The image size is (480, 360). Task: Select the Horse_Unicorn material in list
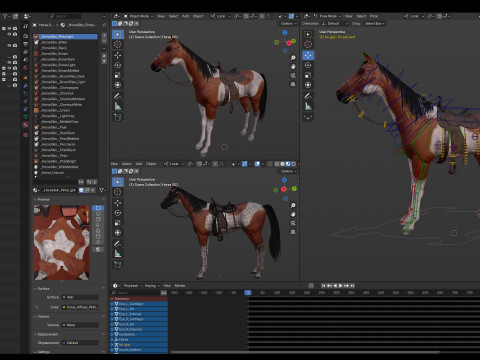65,172
